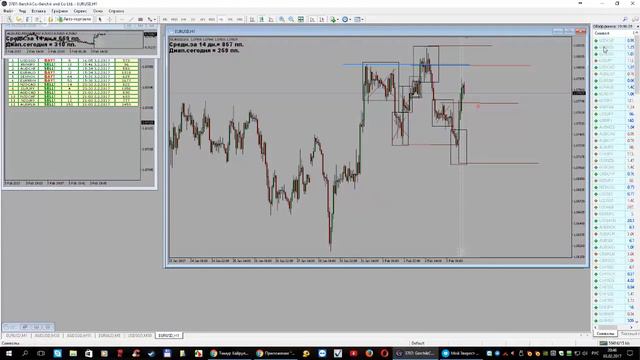The image size is (640, 360).
Task: Toggle chart shift icon
Action: [x=322, y=19]
